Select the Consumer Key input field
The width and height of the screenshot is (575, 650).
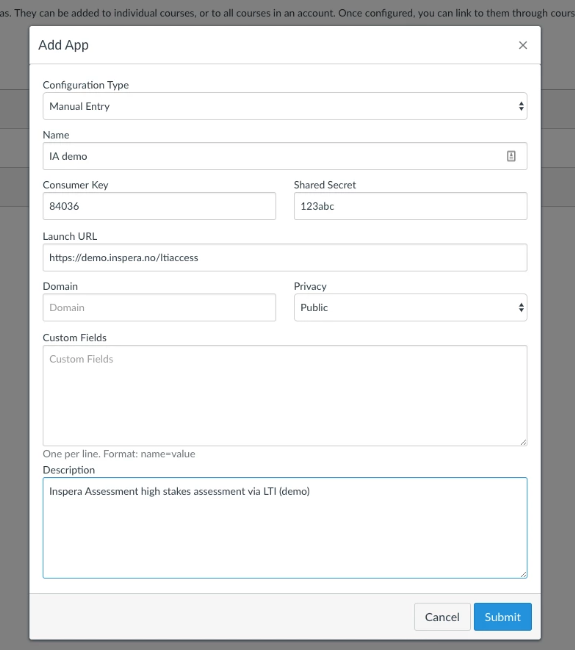(159, 206)
